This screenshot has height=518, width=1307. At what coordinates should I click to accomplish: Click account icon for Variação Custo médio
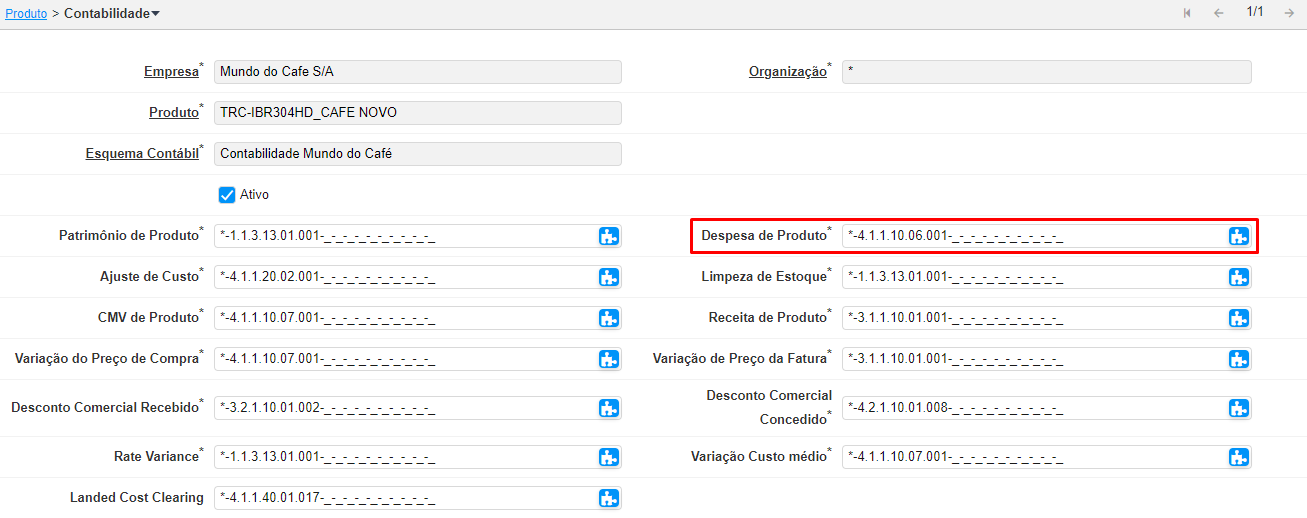click(x=1239, y=457)
